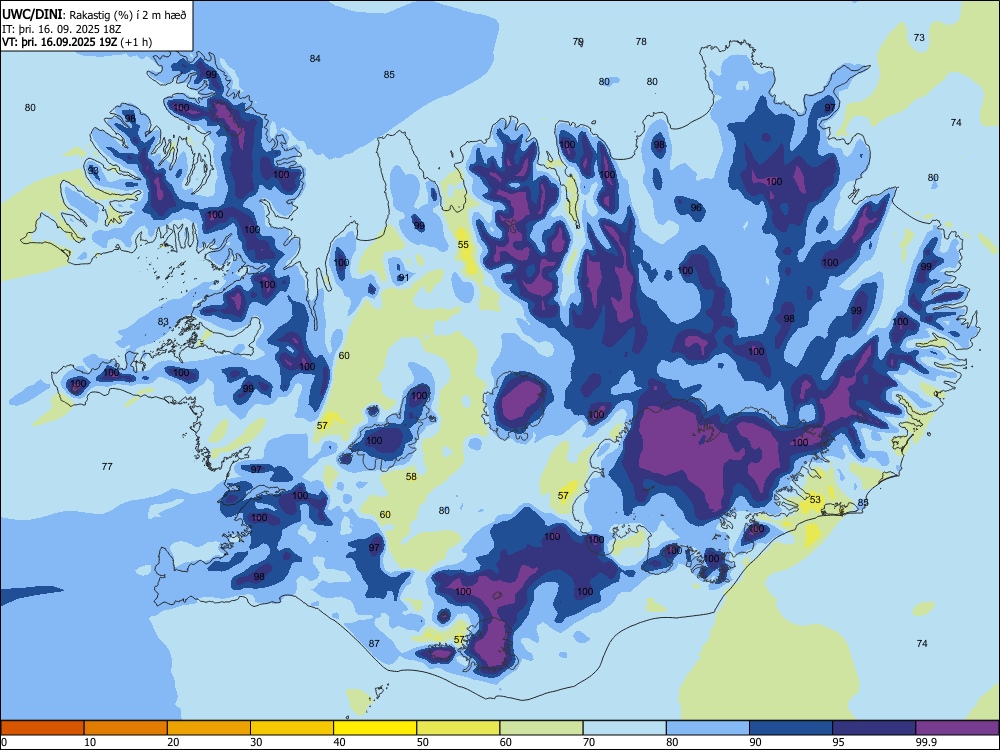Click the 77 value over western sea
The image size is (1000, 750).
[107, 467]
